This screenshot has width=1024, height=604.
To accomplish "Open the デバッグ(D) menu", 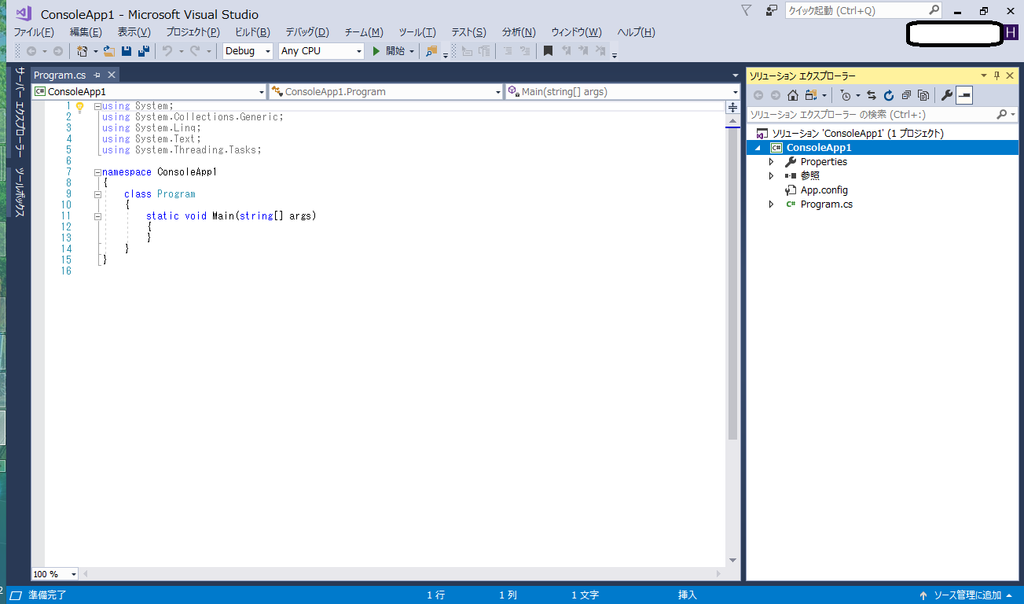I will [307, 32].
